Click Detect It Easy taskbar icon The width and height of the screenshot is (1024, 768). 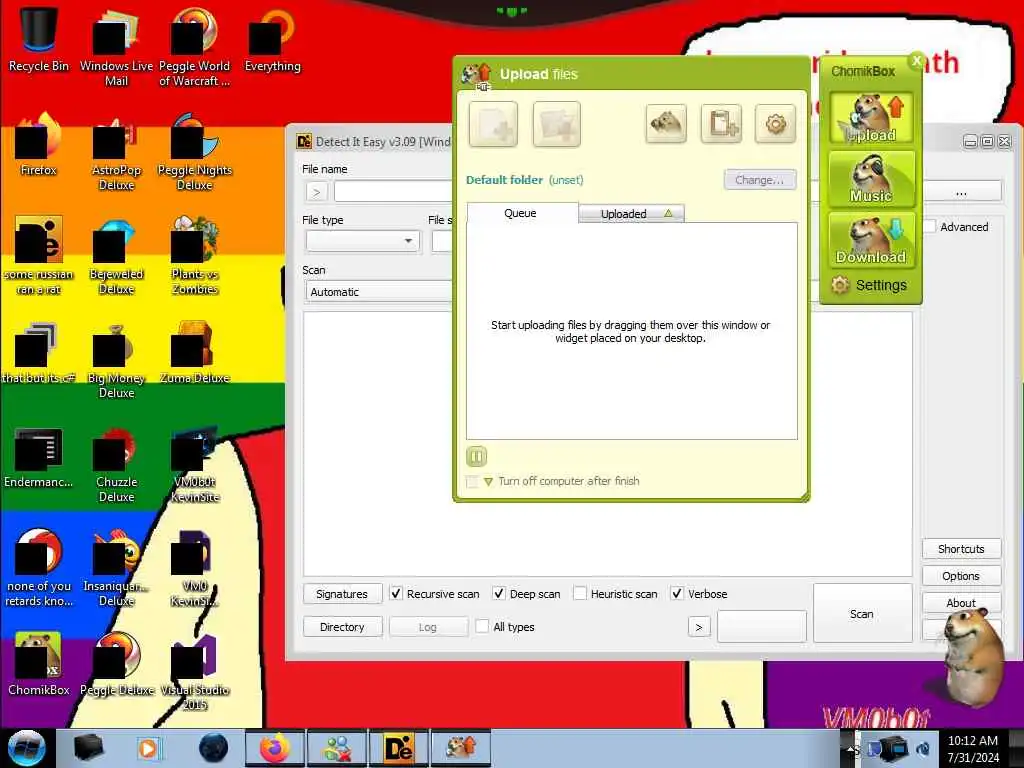click(x=398, y=748)
